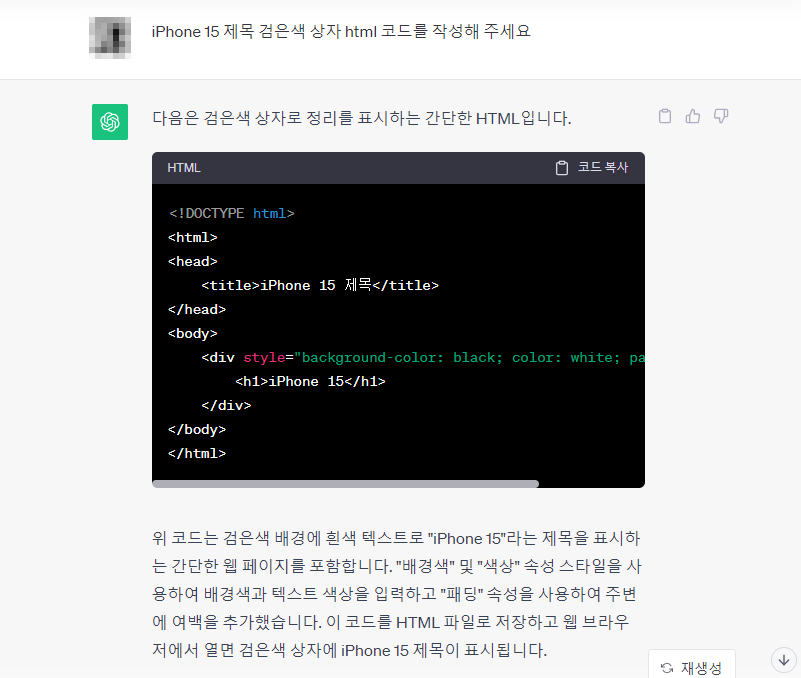The image size is (801, 678).
Task: Click the opening <body> code line
Action: (193, 333)
